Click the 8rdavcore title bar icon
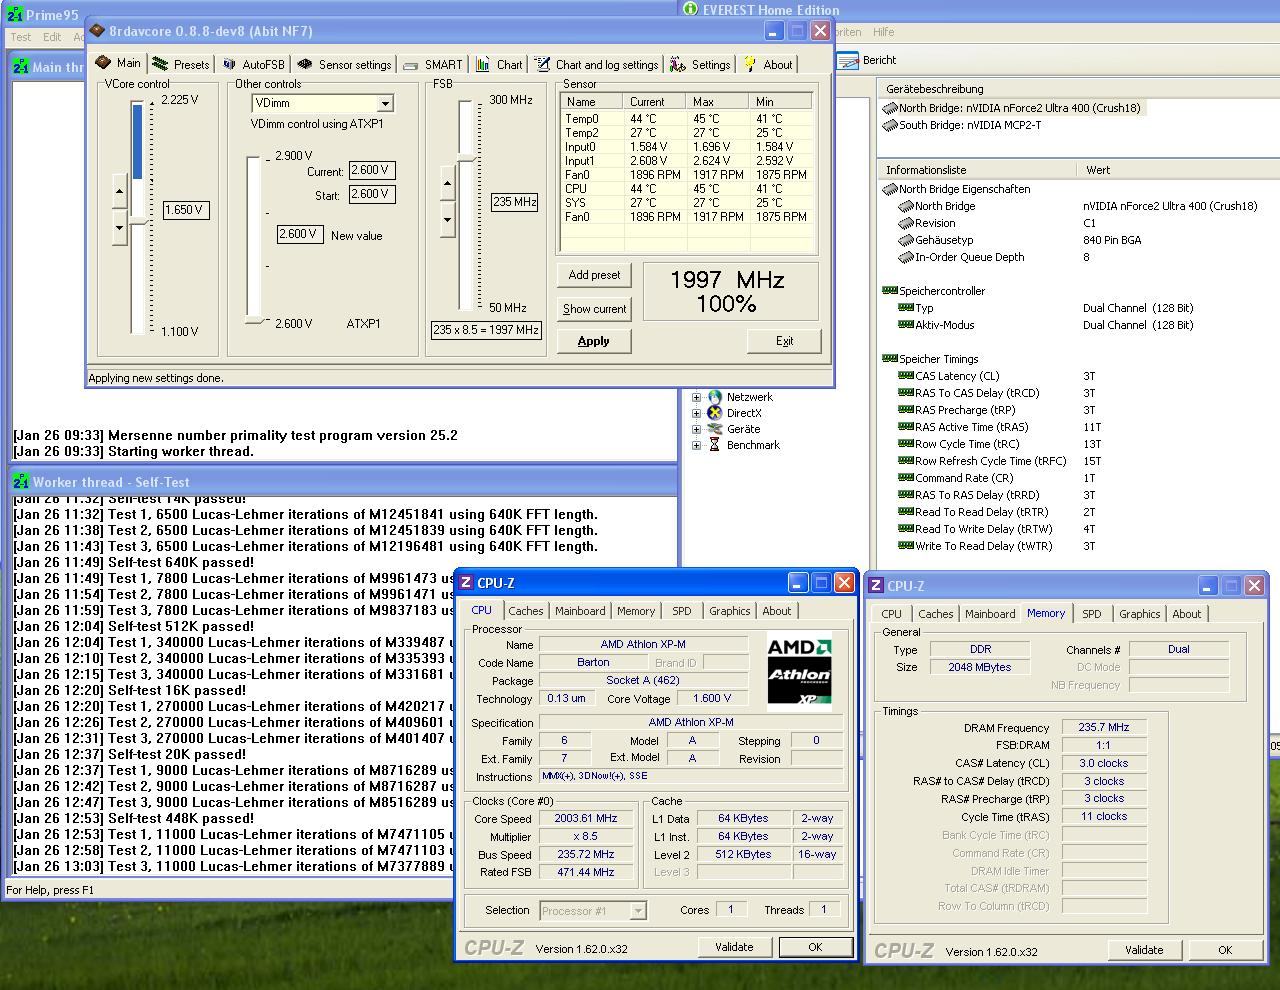Image resolution: width=1280 pixels, height=990 pixels. pos(97,31)
